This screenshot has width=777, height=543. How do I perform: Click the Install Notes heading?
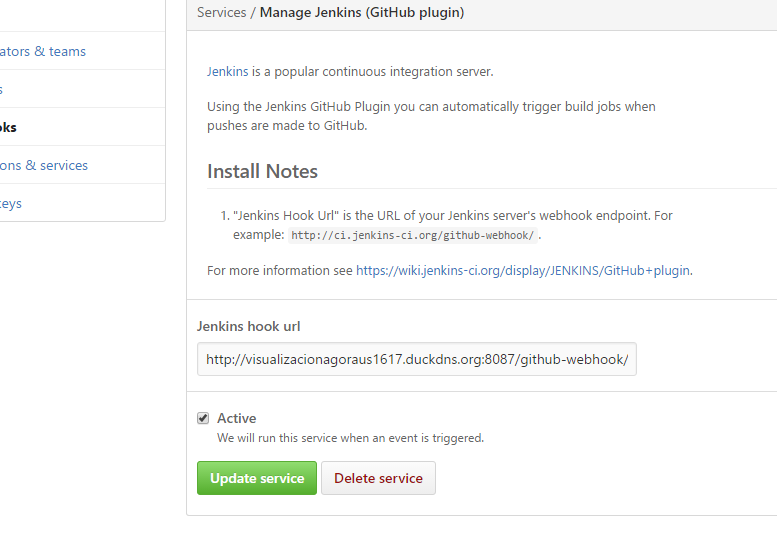[262, 171]
